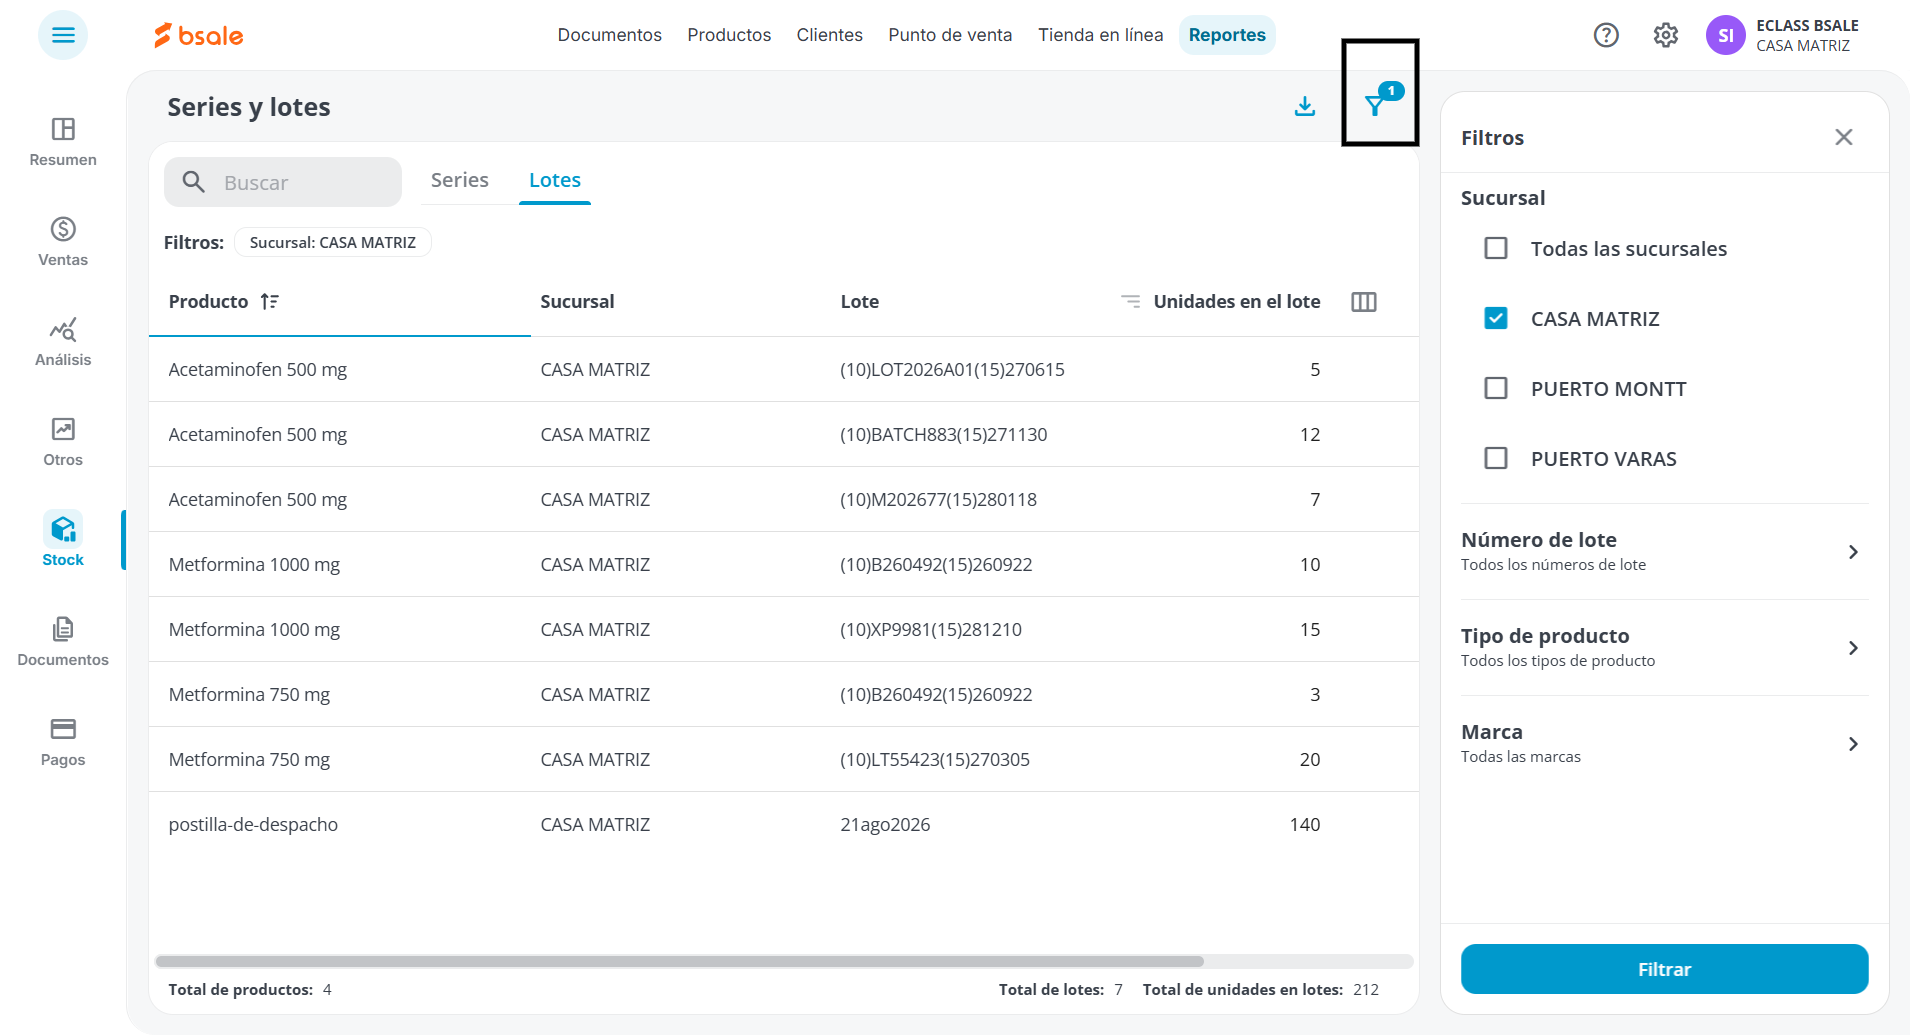Open the hamburger main menu
The height and width of the screenshot is (1035, 1910).
(x=63, y=35)
